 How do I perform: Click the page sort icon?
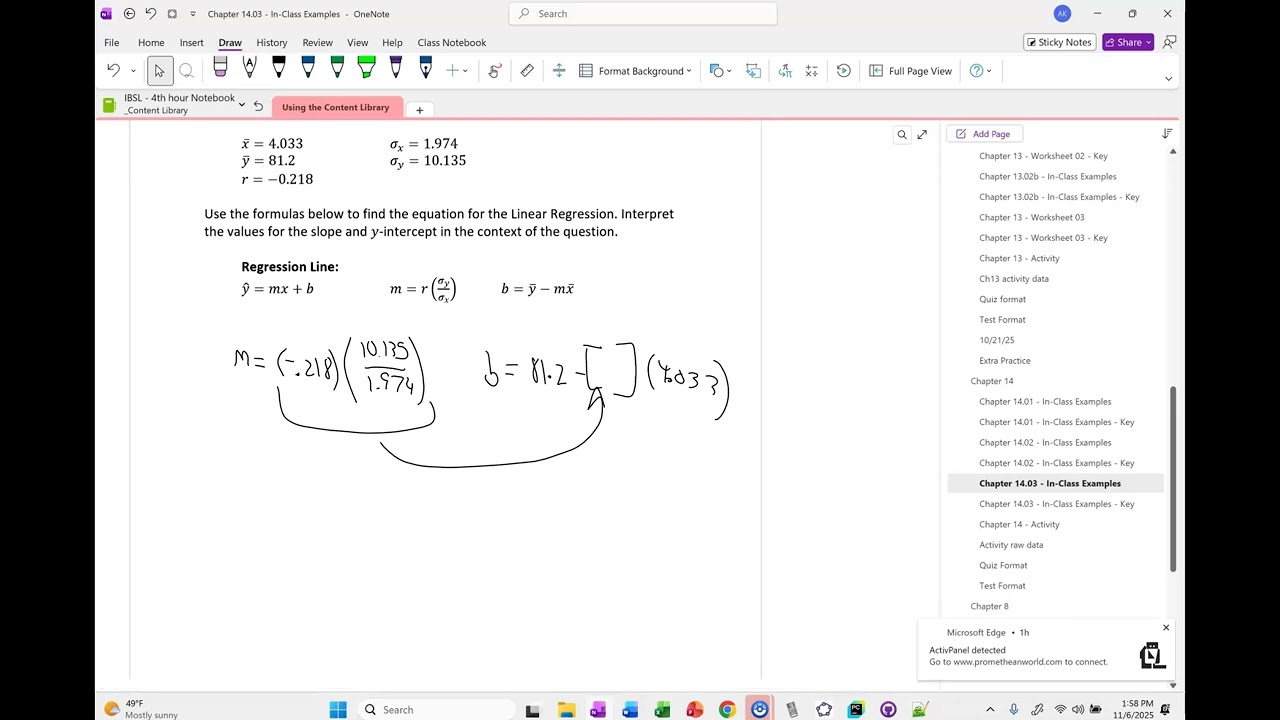(1167, 134)
